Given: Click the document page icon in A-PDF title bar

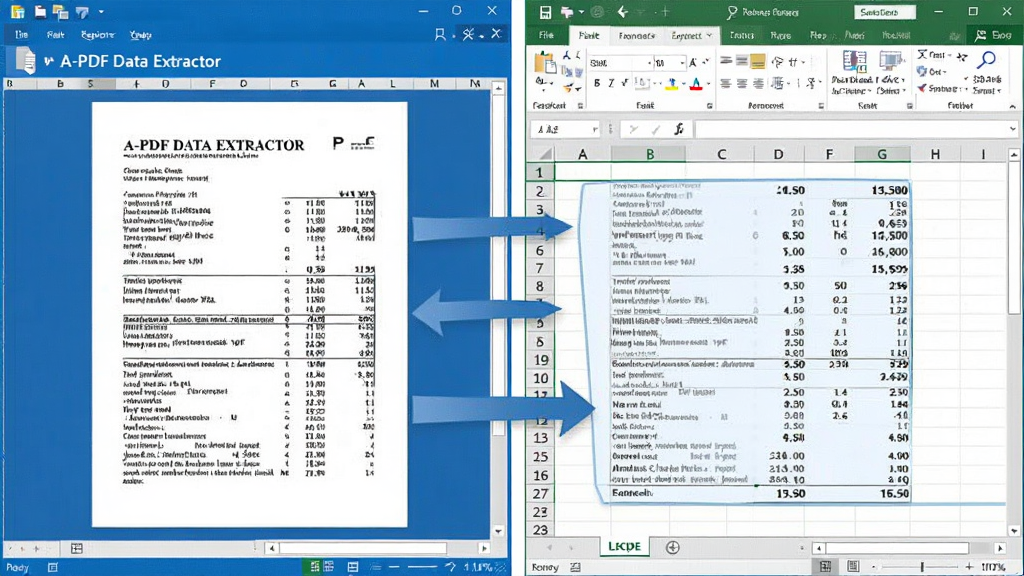Looking at the screenshot, I should 40,11.
